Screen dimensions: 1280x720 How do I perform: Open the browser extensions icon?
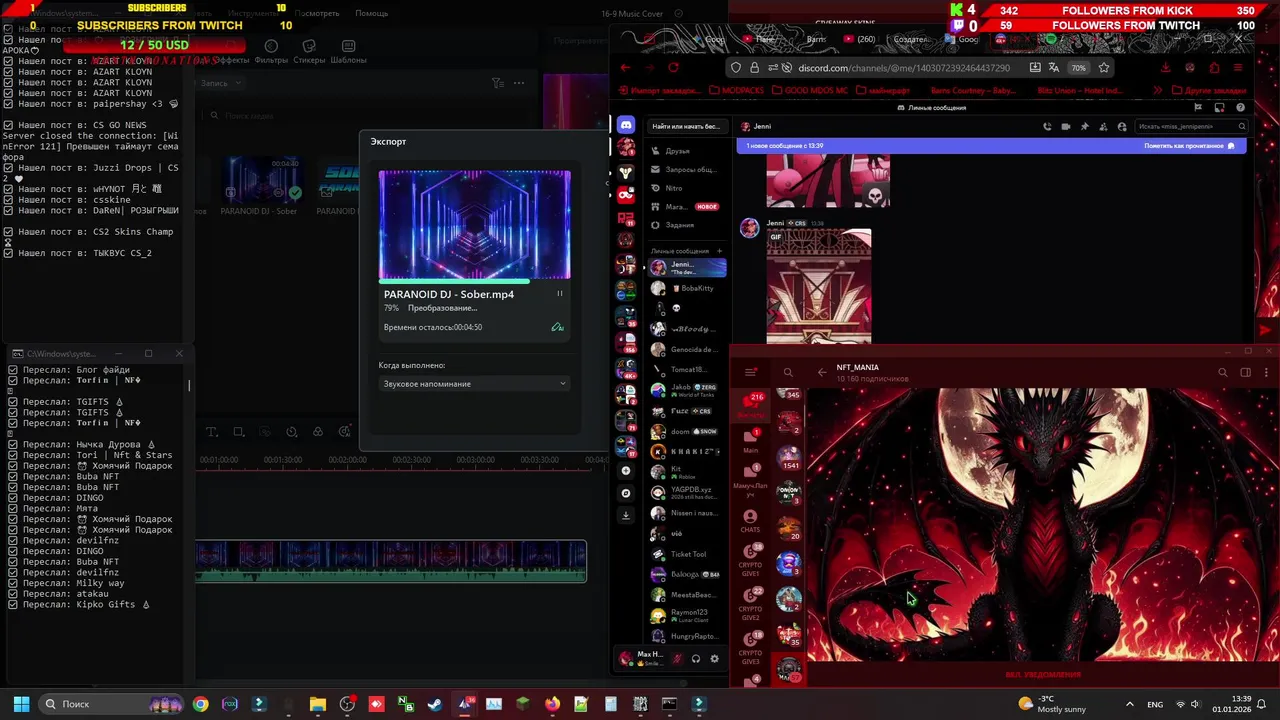(1214, 68)
